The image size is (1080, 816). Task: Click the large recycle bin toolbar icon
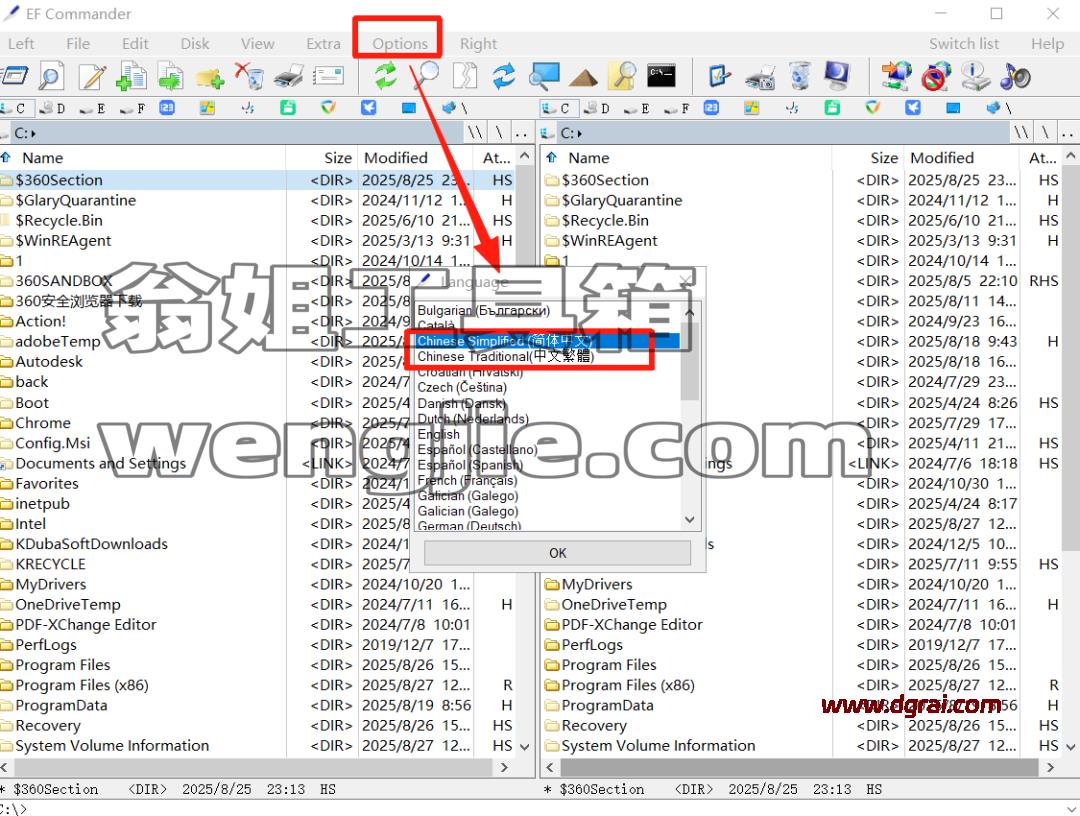coord(799,76)
